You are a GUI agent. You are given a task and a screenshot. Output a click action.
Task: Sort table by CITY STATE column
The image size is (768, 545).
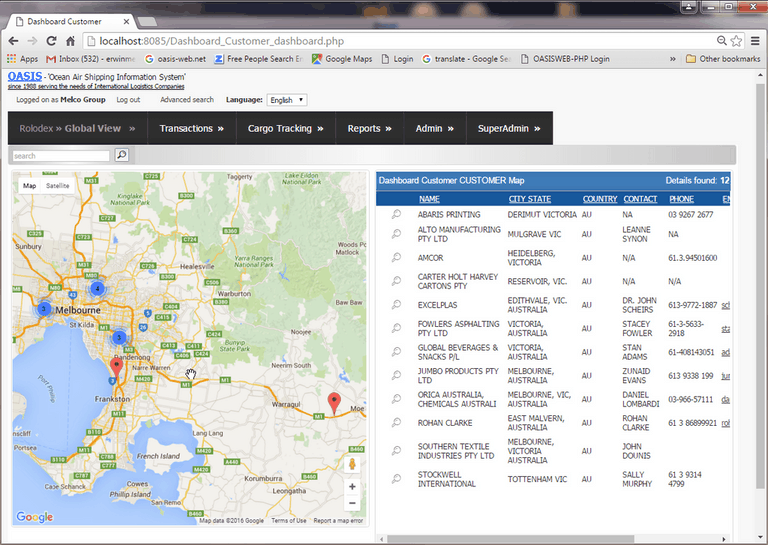pos(529,199)
